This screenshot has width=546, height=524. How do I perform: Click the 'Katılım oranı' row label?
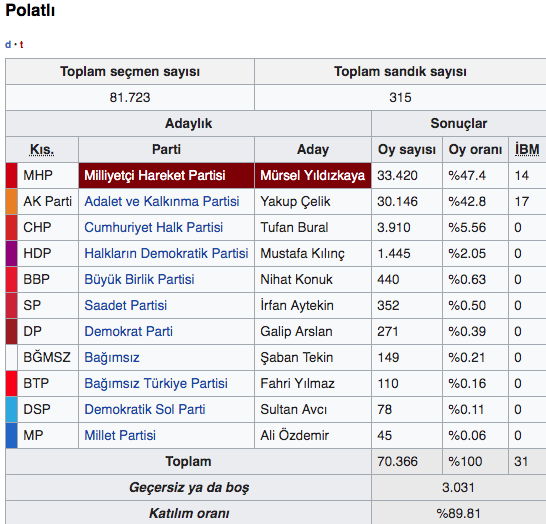coord(189,514)
